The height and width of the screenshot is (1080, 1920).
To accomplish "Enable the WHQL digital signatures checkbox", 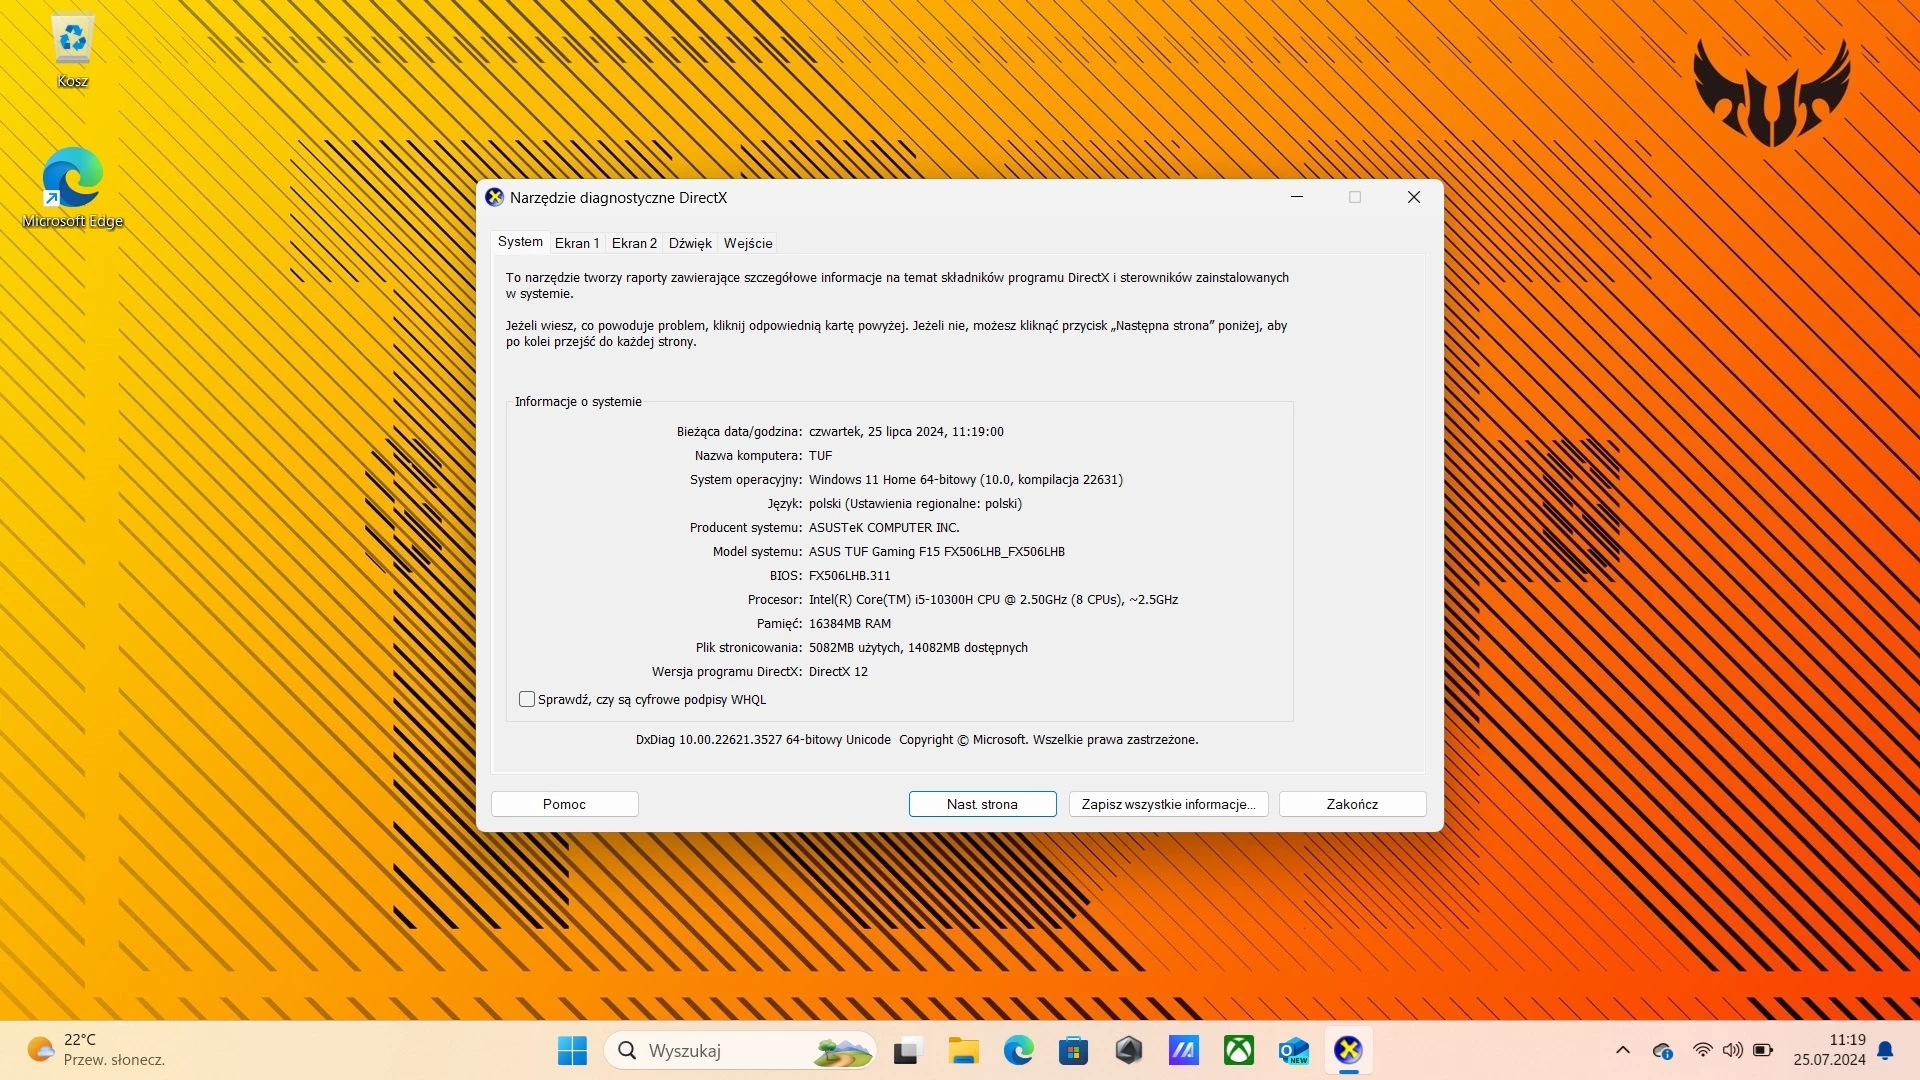I will pos(527,699).
